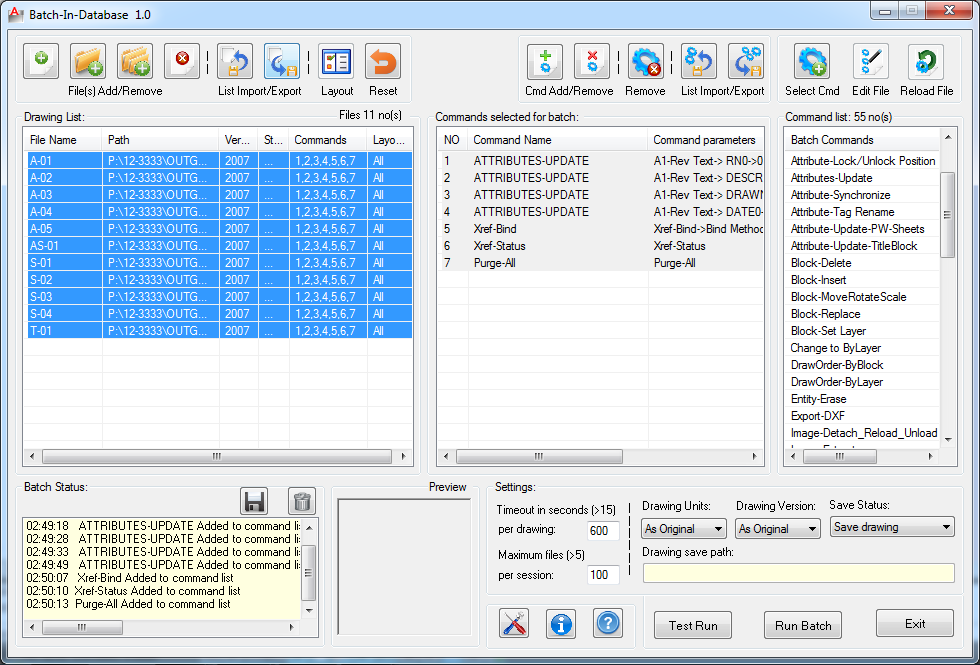Select drawing A-01 in the list

tap(219, 161)
